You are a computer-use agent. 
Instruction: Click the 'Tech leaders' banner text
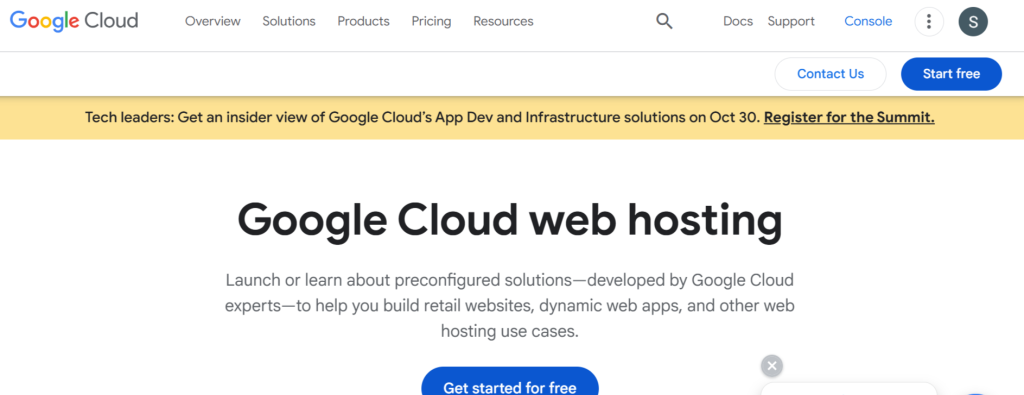[x=423, y=118]
